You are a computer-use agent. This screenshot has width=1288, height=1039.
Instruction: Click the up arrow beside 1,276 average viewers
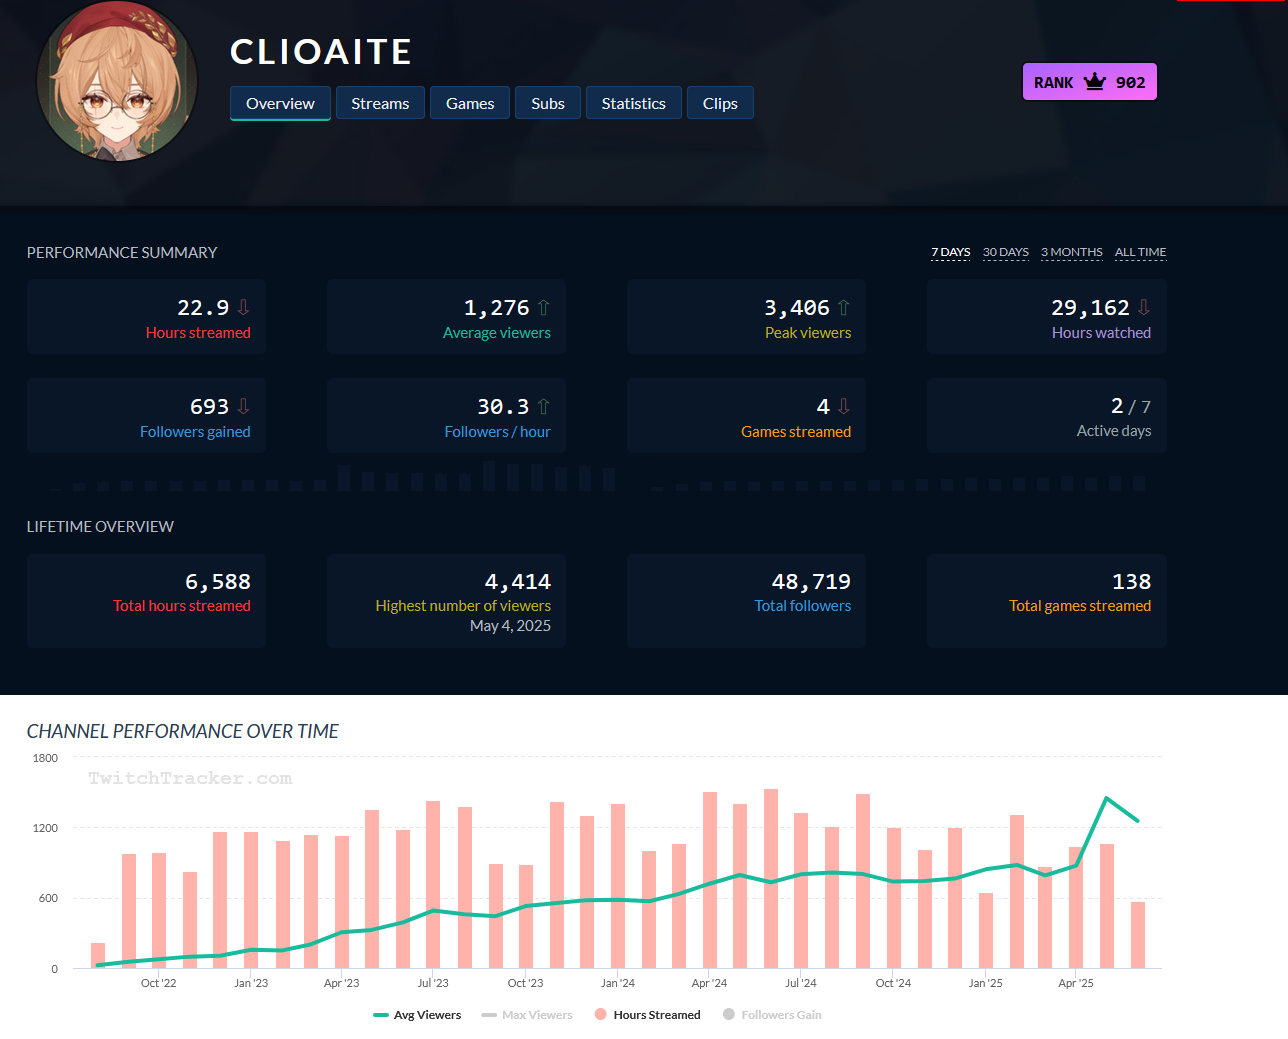coord(543,307)
